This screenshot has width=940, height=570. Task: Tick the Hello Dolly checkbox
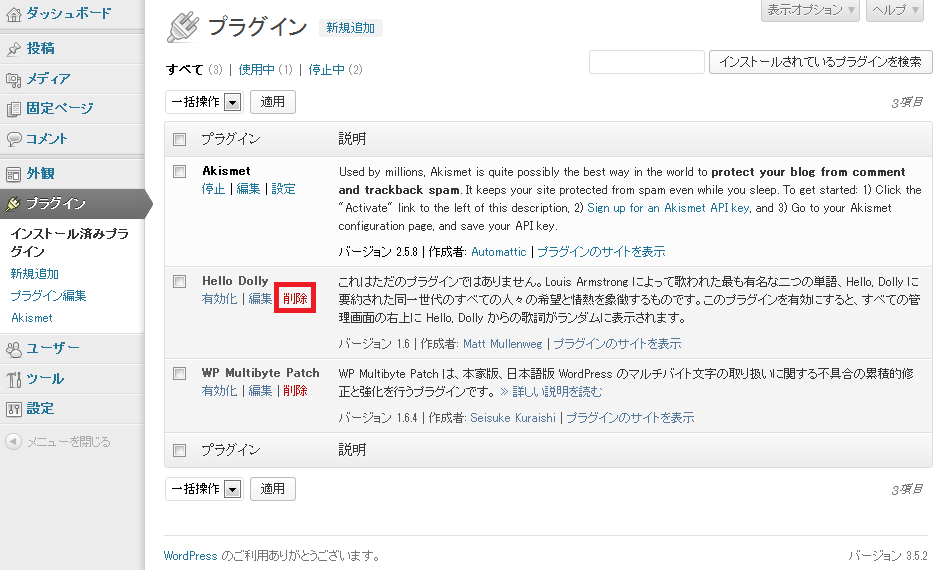pos(180,281)
